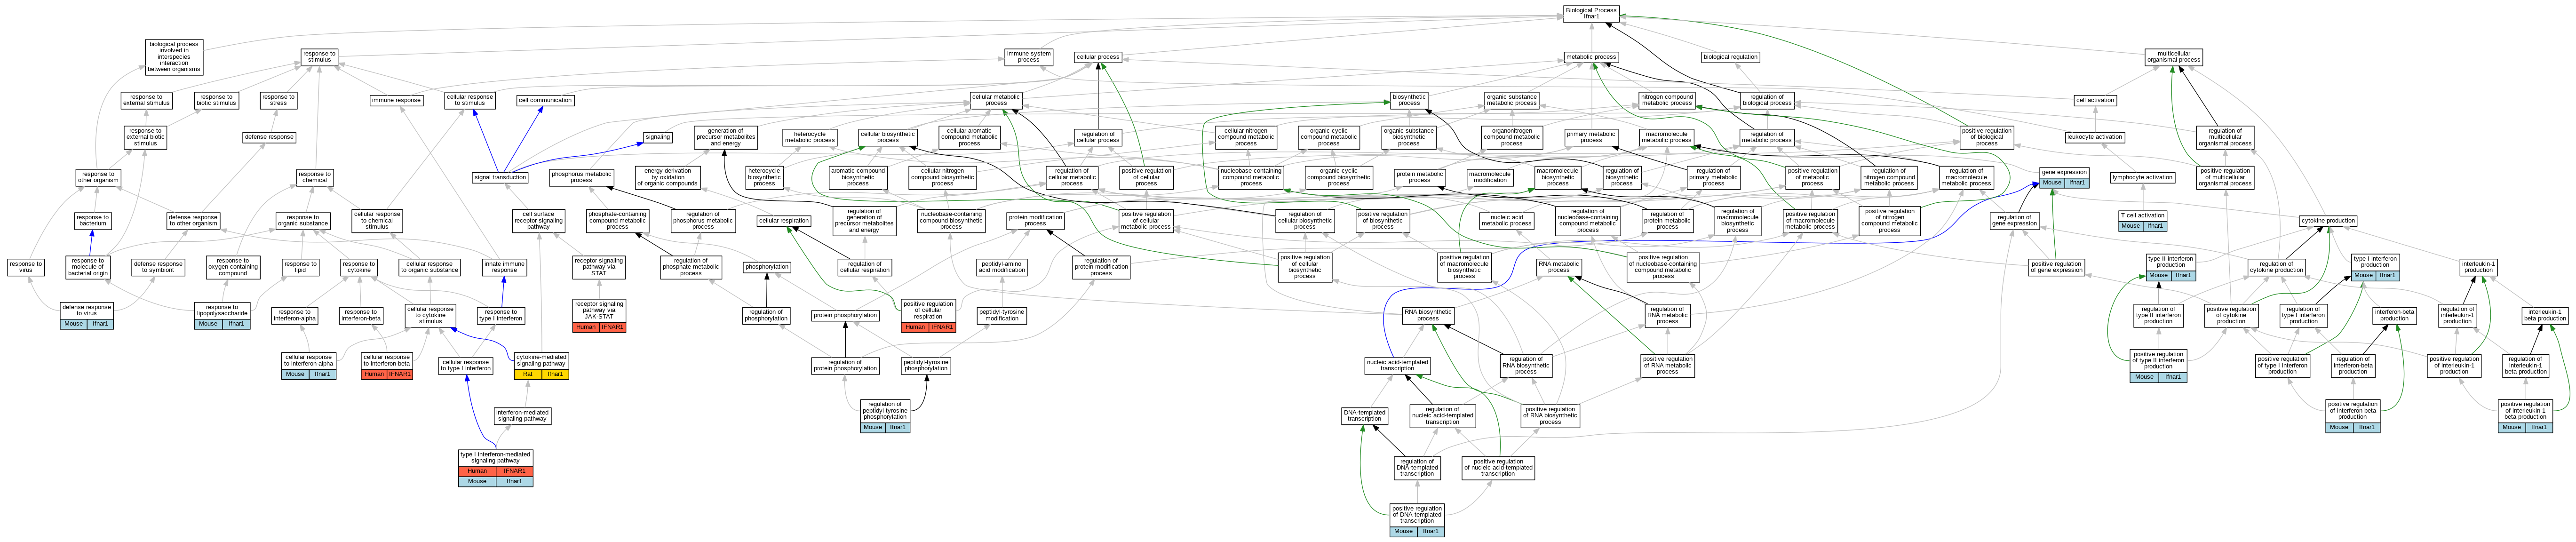Click the 'type I interferon-mediated signaling pathway' node

click(x=496, y=468)
